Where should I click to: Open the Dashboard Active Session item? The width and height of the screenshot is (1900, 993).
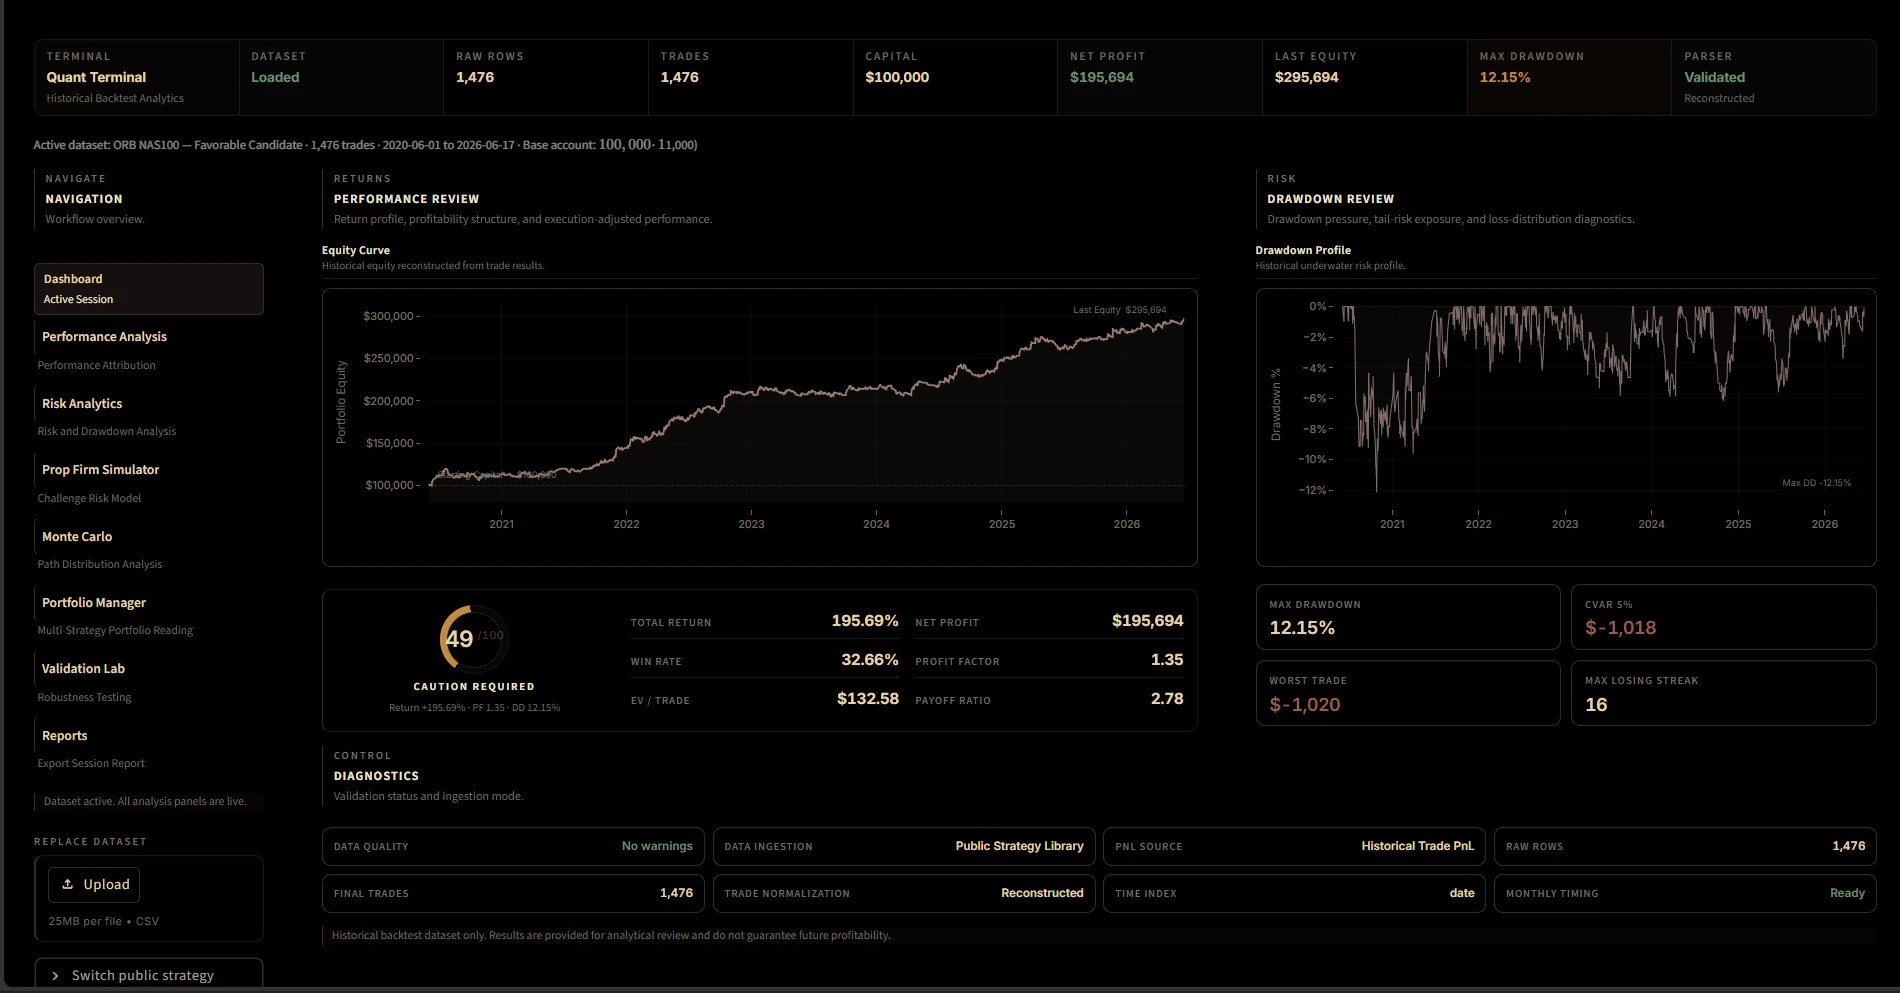pyautogui.click(x=149, y=289)
